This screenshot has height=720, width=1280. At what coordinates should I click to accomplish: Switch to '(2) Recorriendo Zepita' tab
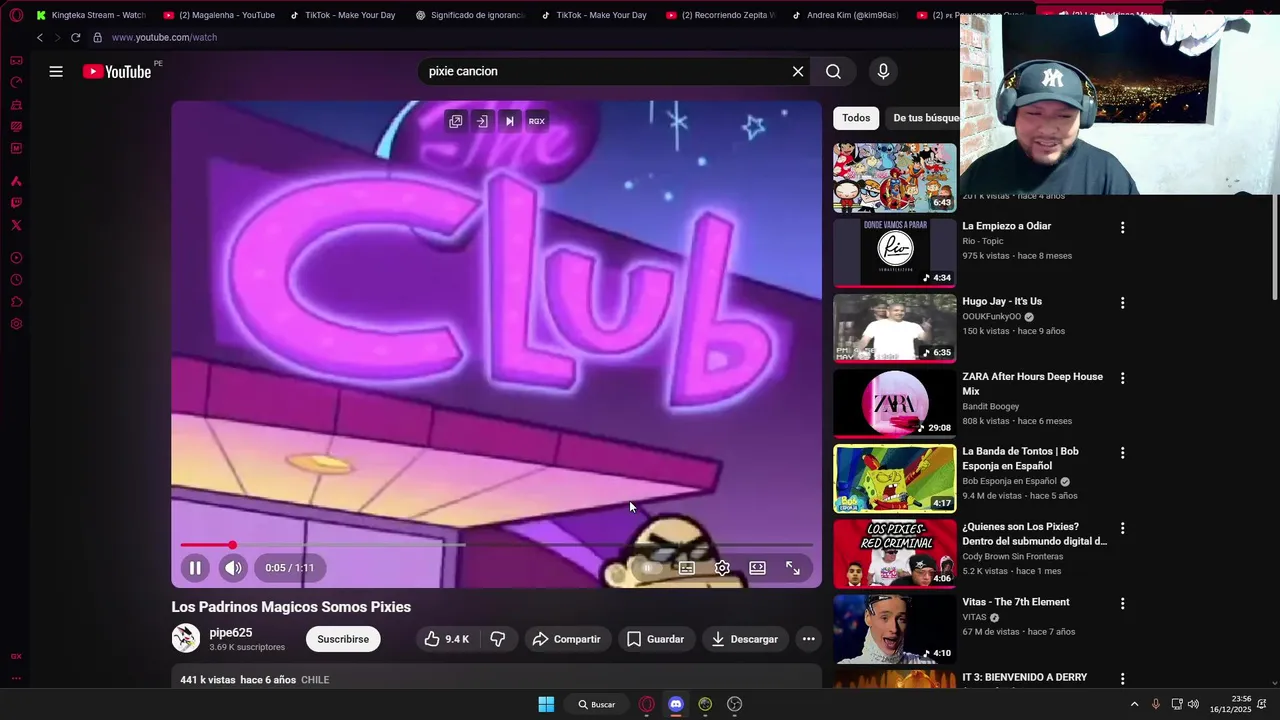pyautogui.click(x=720, y=15)
